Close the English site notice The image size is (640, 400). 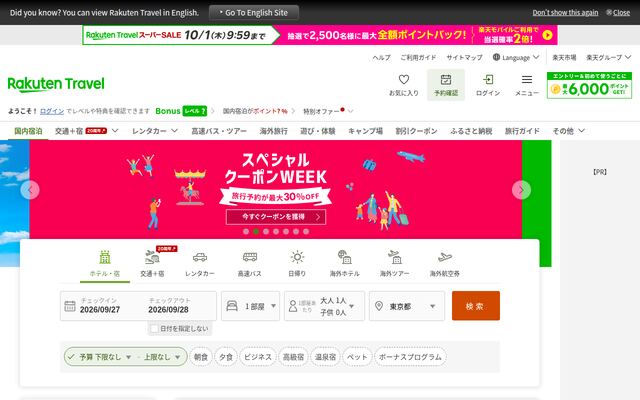[618, 13]
